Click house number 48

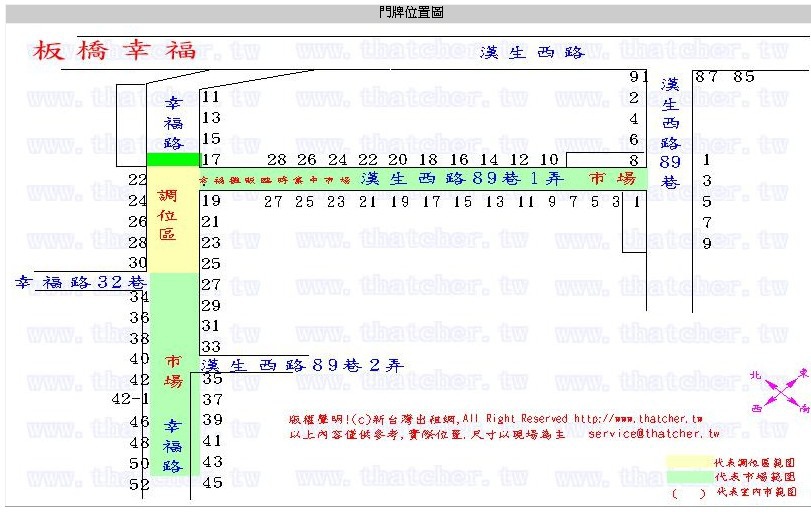click(x=140, y=443)
